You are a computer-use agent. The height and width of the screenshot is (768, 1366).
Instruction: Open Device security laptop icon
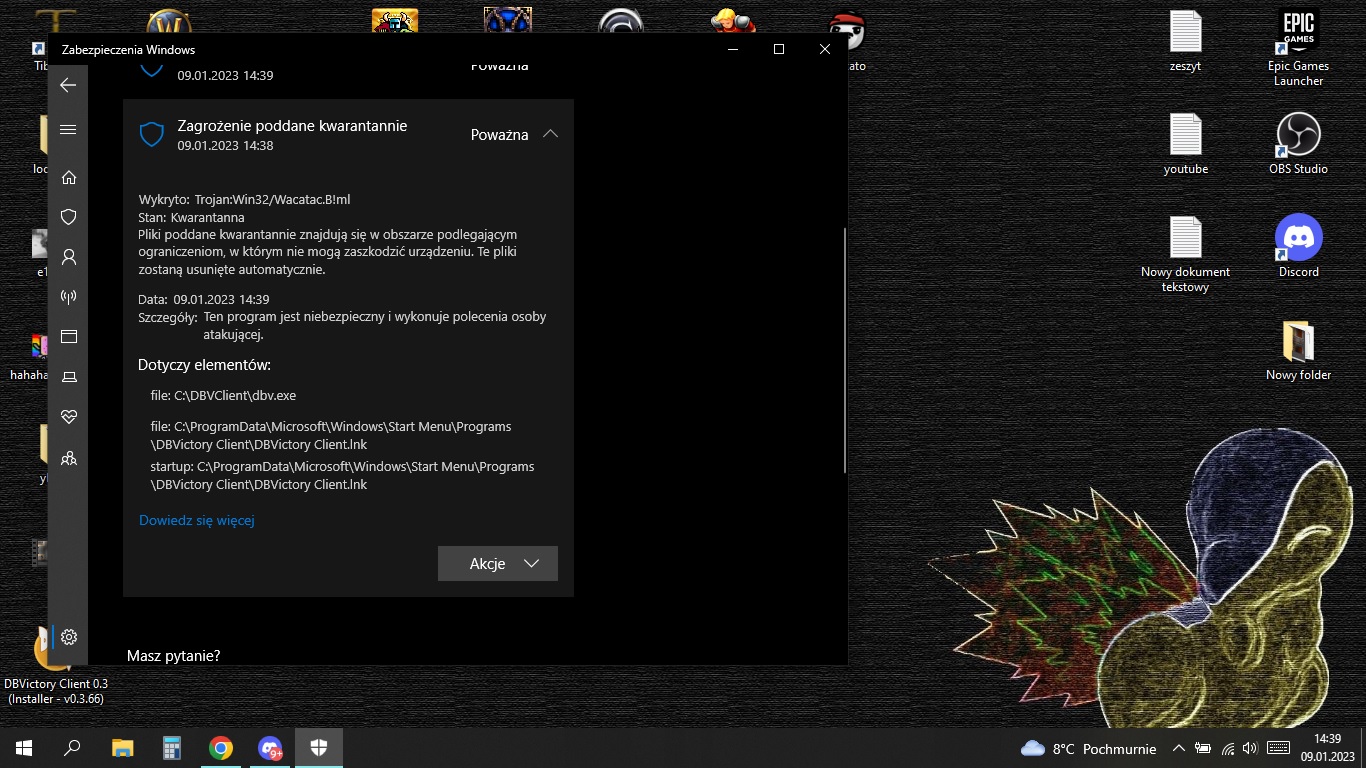(68, 377)
